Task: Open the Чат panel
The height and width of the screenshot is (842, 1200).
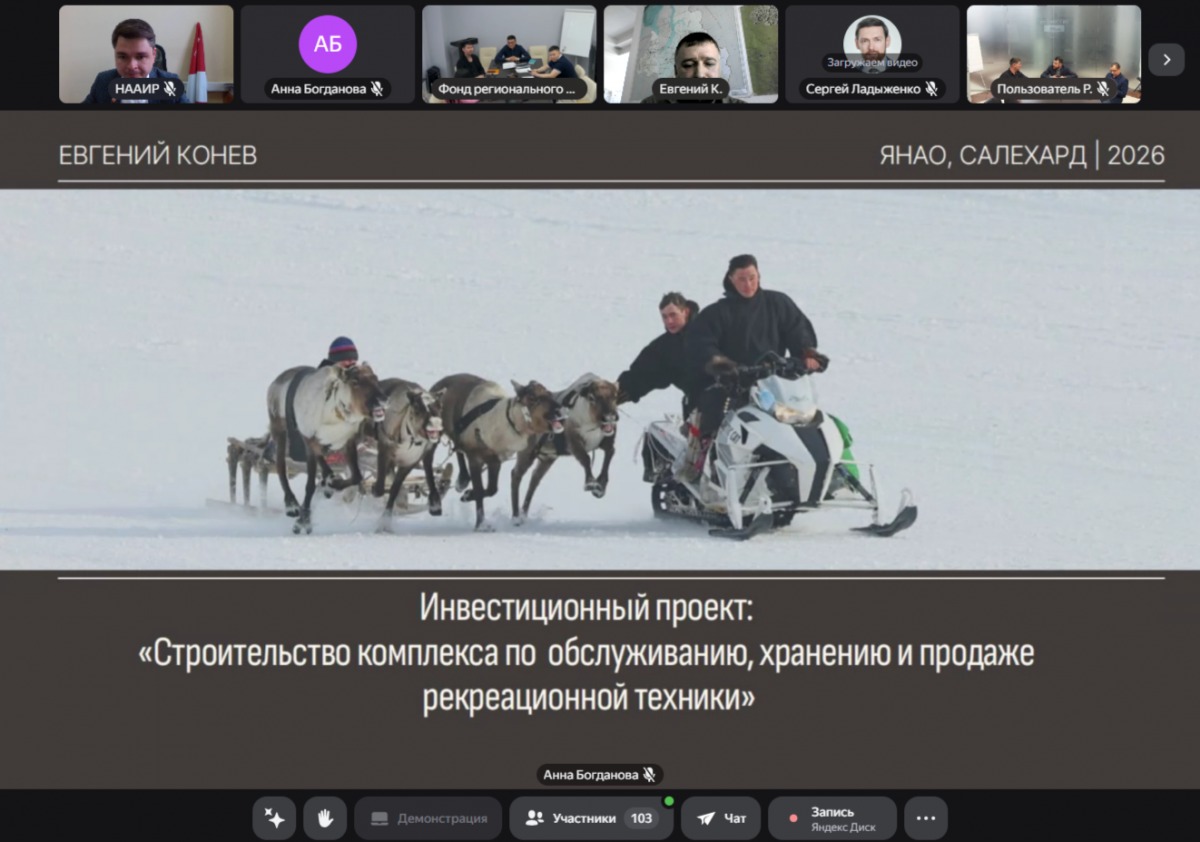Action: pos(721,818)
